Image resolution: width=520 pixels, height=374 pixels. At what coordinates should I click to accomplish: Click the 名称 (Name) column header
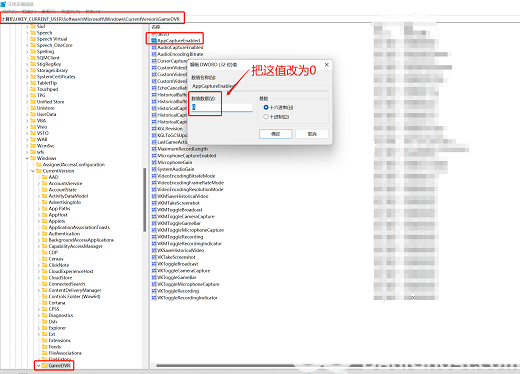[x=156, y=27]
